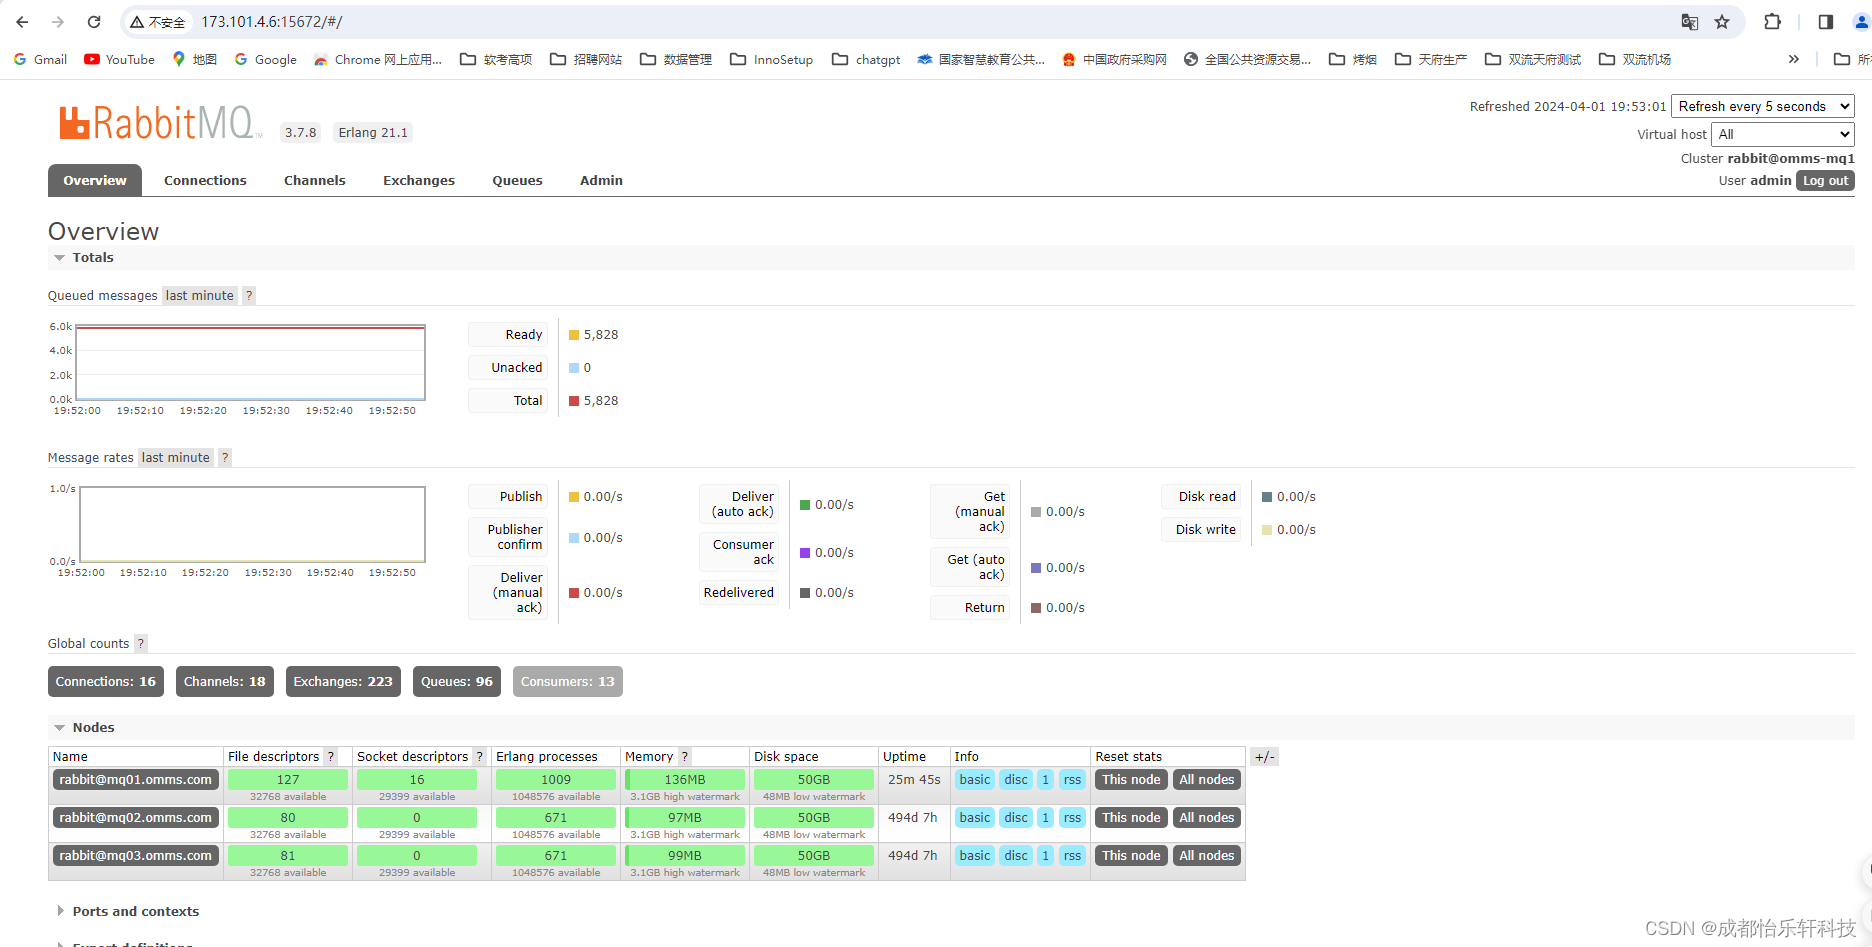The image size is (1872, 947).
Task: Click the Log out button
Action: [1825, 180]
